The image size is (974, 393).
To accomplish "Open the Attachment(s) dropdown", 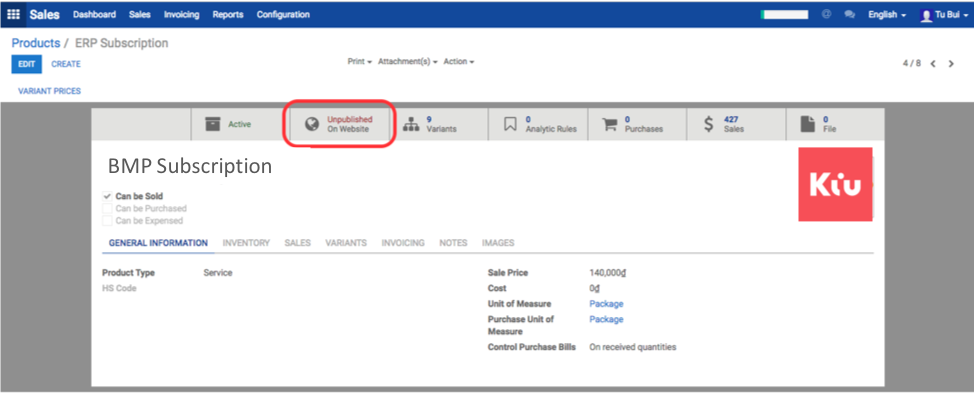I will pyautogui.click(x=407, y=62).
